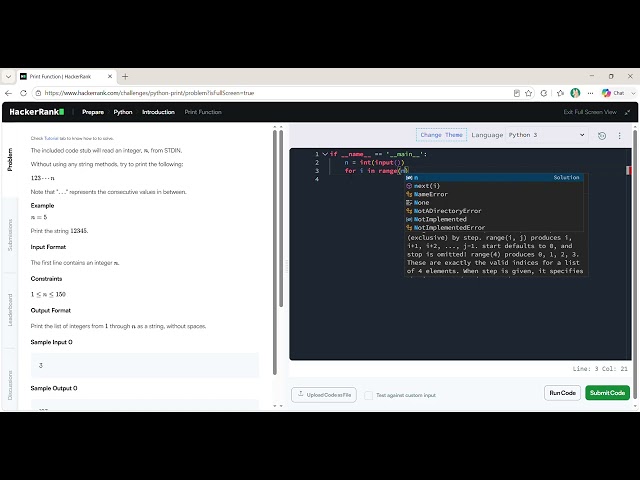This screenshot has width=640, height=480.
Task: Go to Prepare breadcrumb
Action: click(93, 112)
